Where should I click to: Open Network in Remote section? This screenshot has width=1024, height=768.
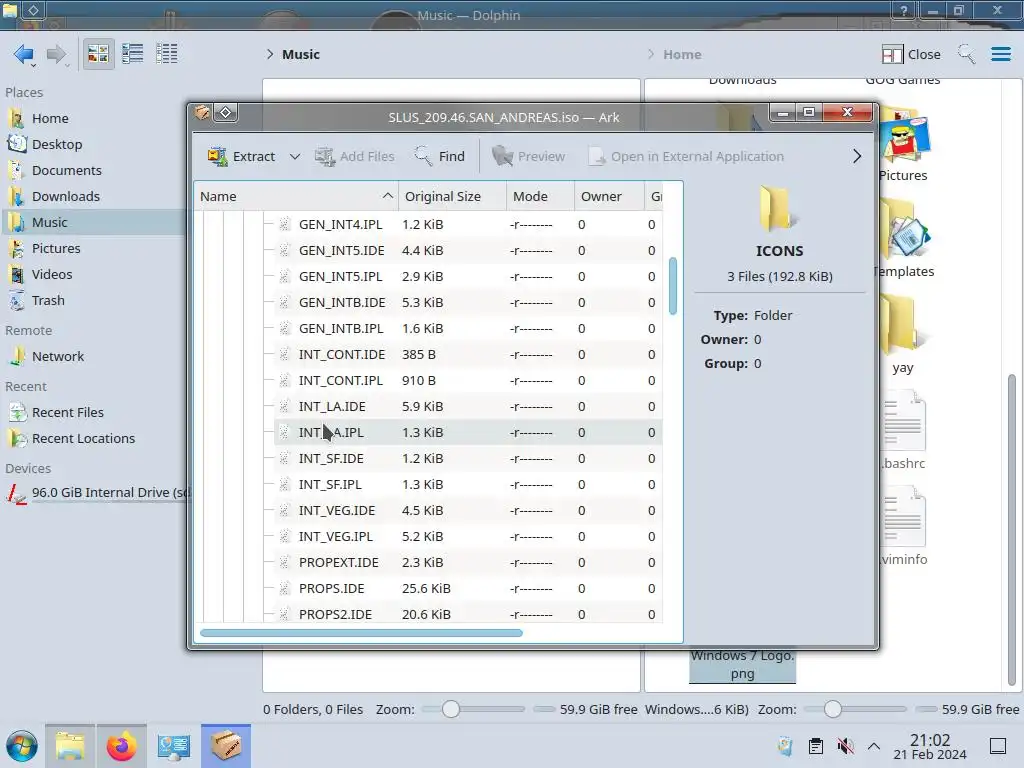[95, 357]
